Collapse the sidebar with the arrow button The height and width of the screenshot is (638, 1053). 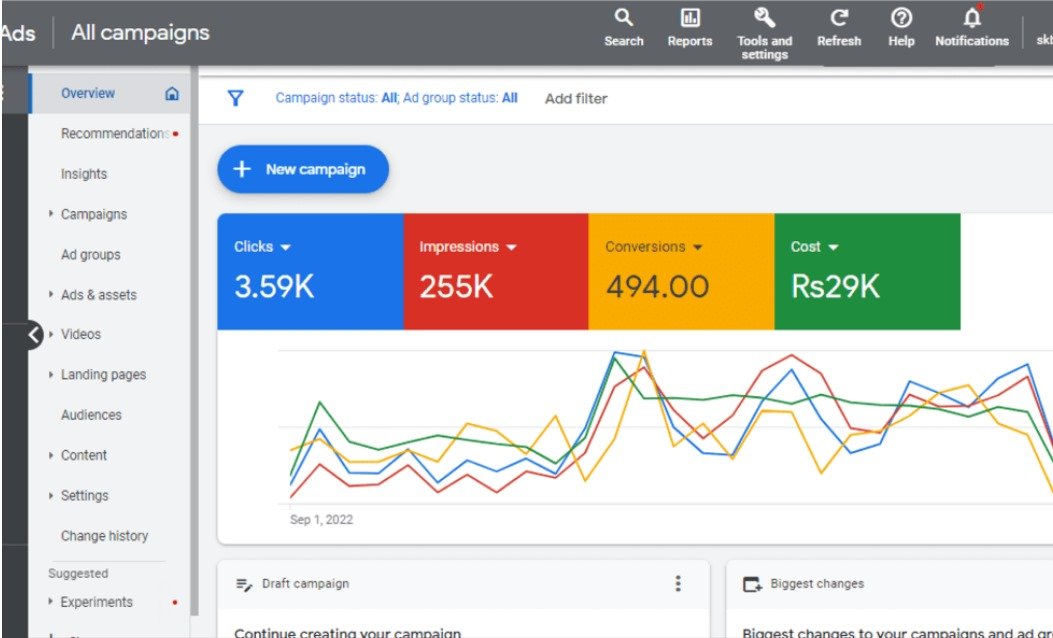coord(34,335)
